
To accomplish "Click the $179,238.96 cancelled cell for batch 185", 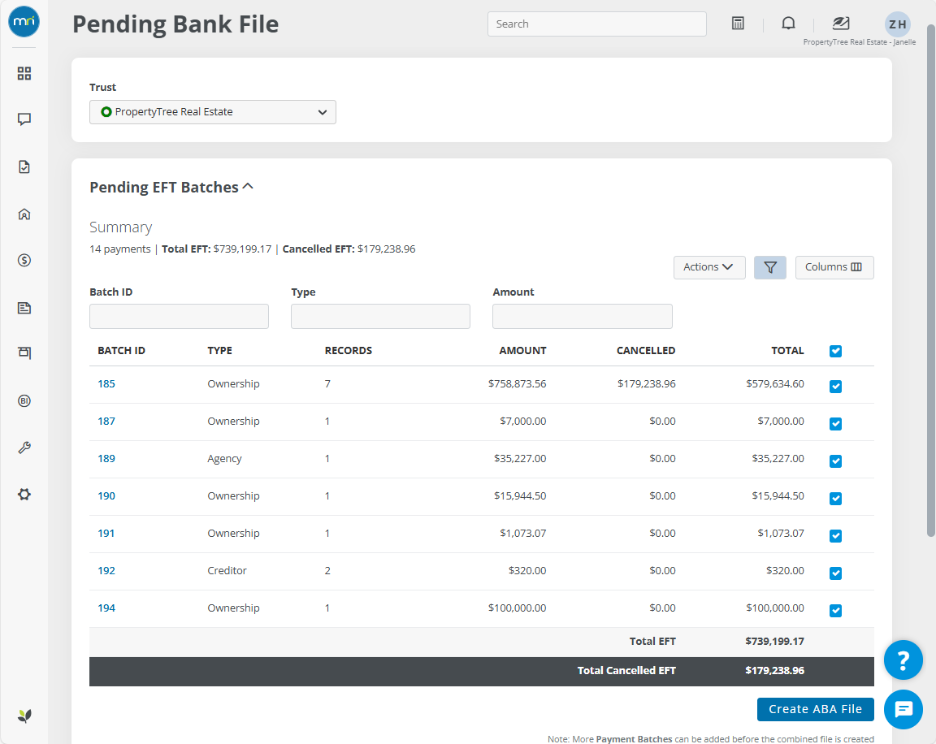I will coord(646,384).
